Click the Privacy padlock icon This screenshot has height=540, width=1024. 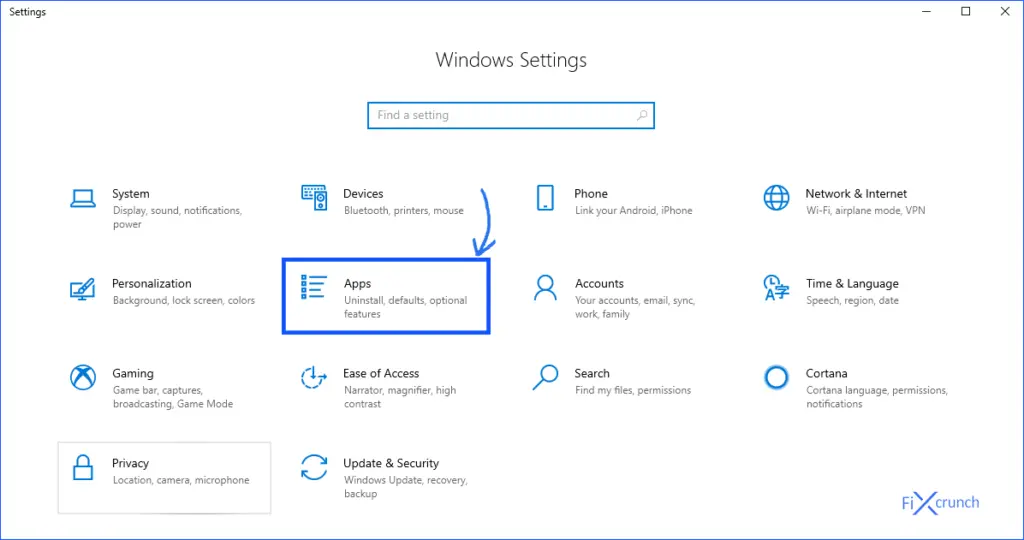(83, 467)
